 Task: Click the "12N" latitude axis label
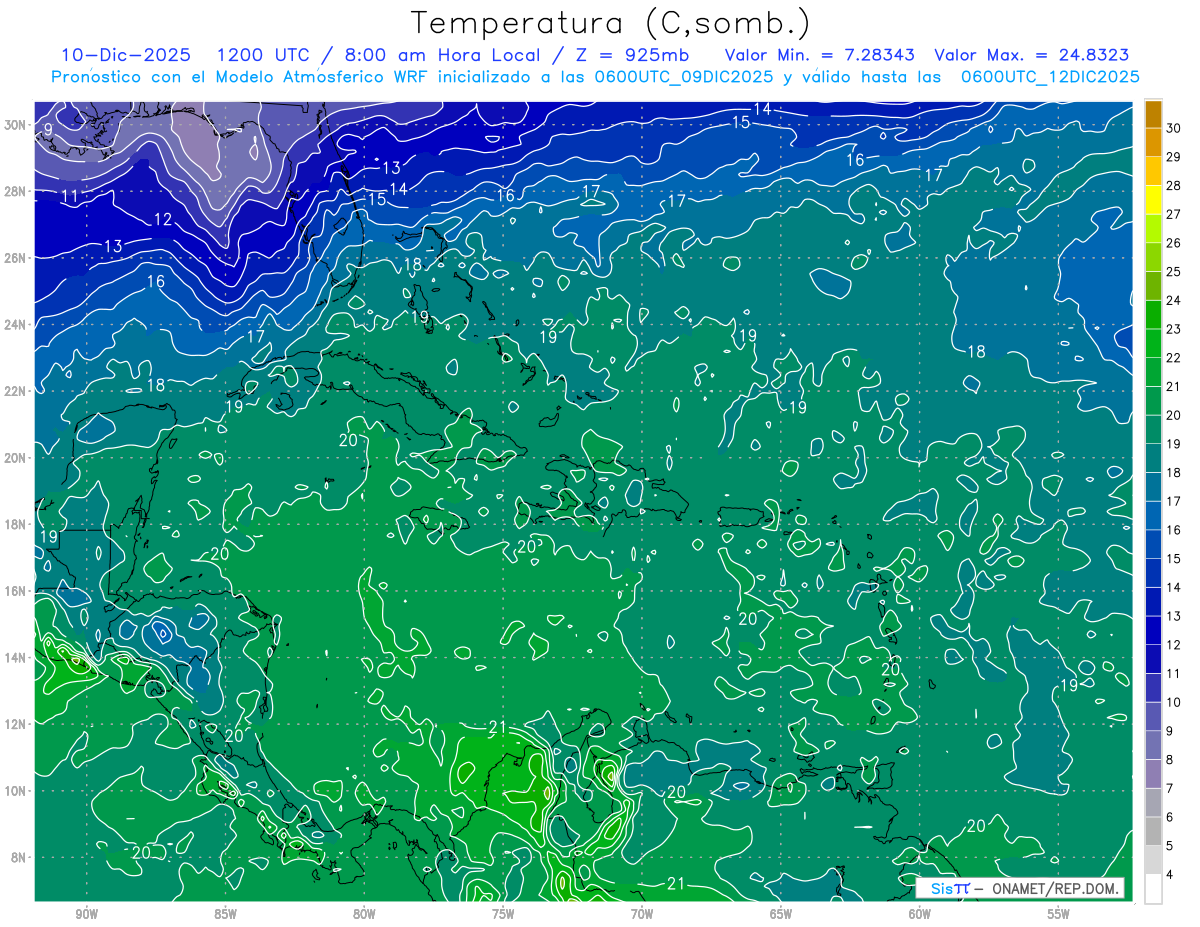tap(17, 724)
